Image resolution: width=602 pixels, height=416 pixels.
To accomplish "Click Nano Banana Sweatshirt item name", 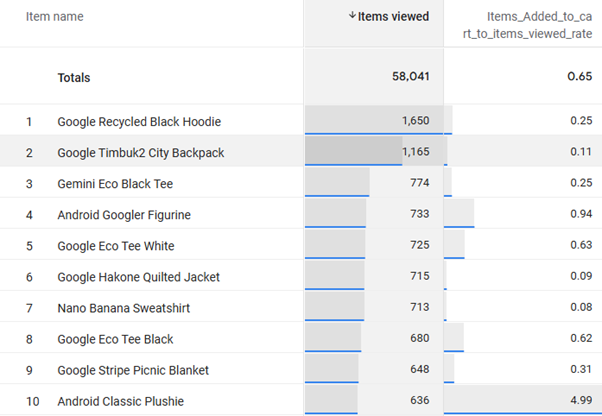I will [123, 308].
